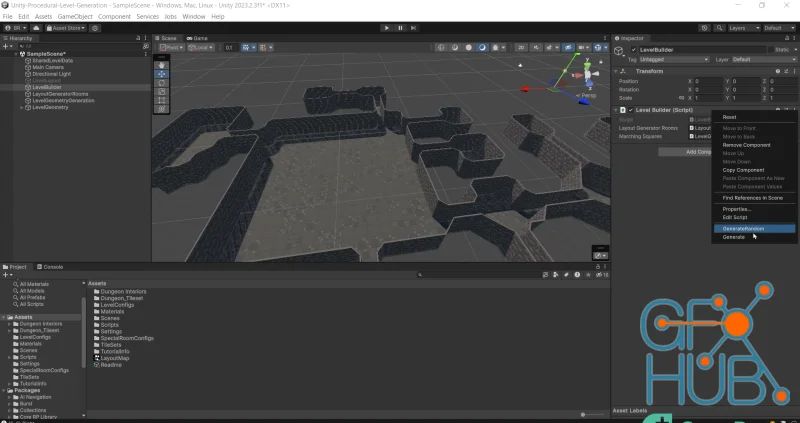Open the Asset Store dropdown

point(66,28)
